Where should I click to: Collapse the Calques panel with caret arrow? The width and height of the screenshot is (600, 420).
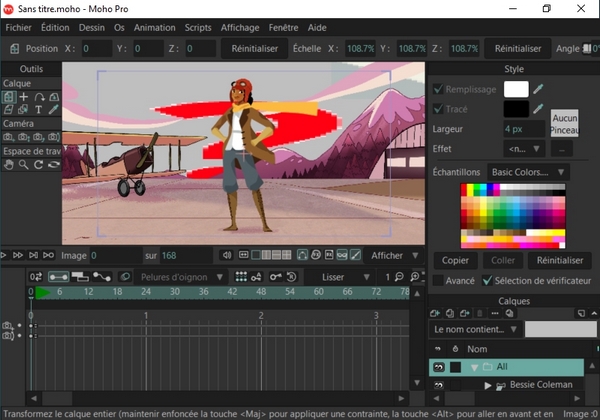click(593, 314)
